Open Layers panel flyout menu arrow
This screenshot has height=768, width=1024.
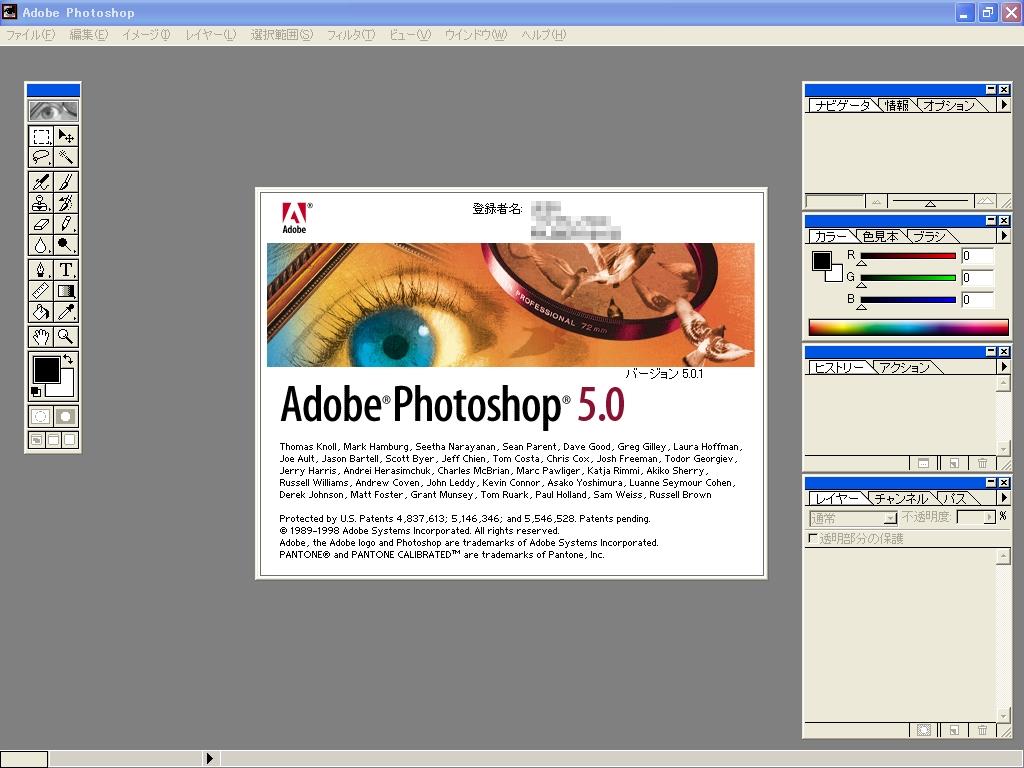[1004, 498]
